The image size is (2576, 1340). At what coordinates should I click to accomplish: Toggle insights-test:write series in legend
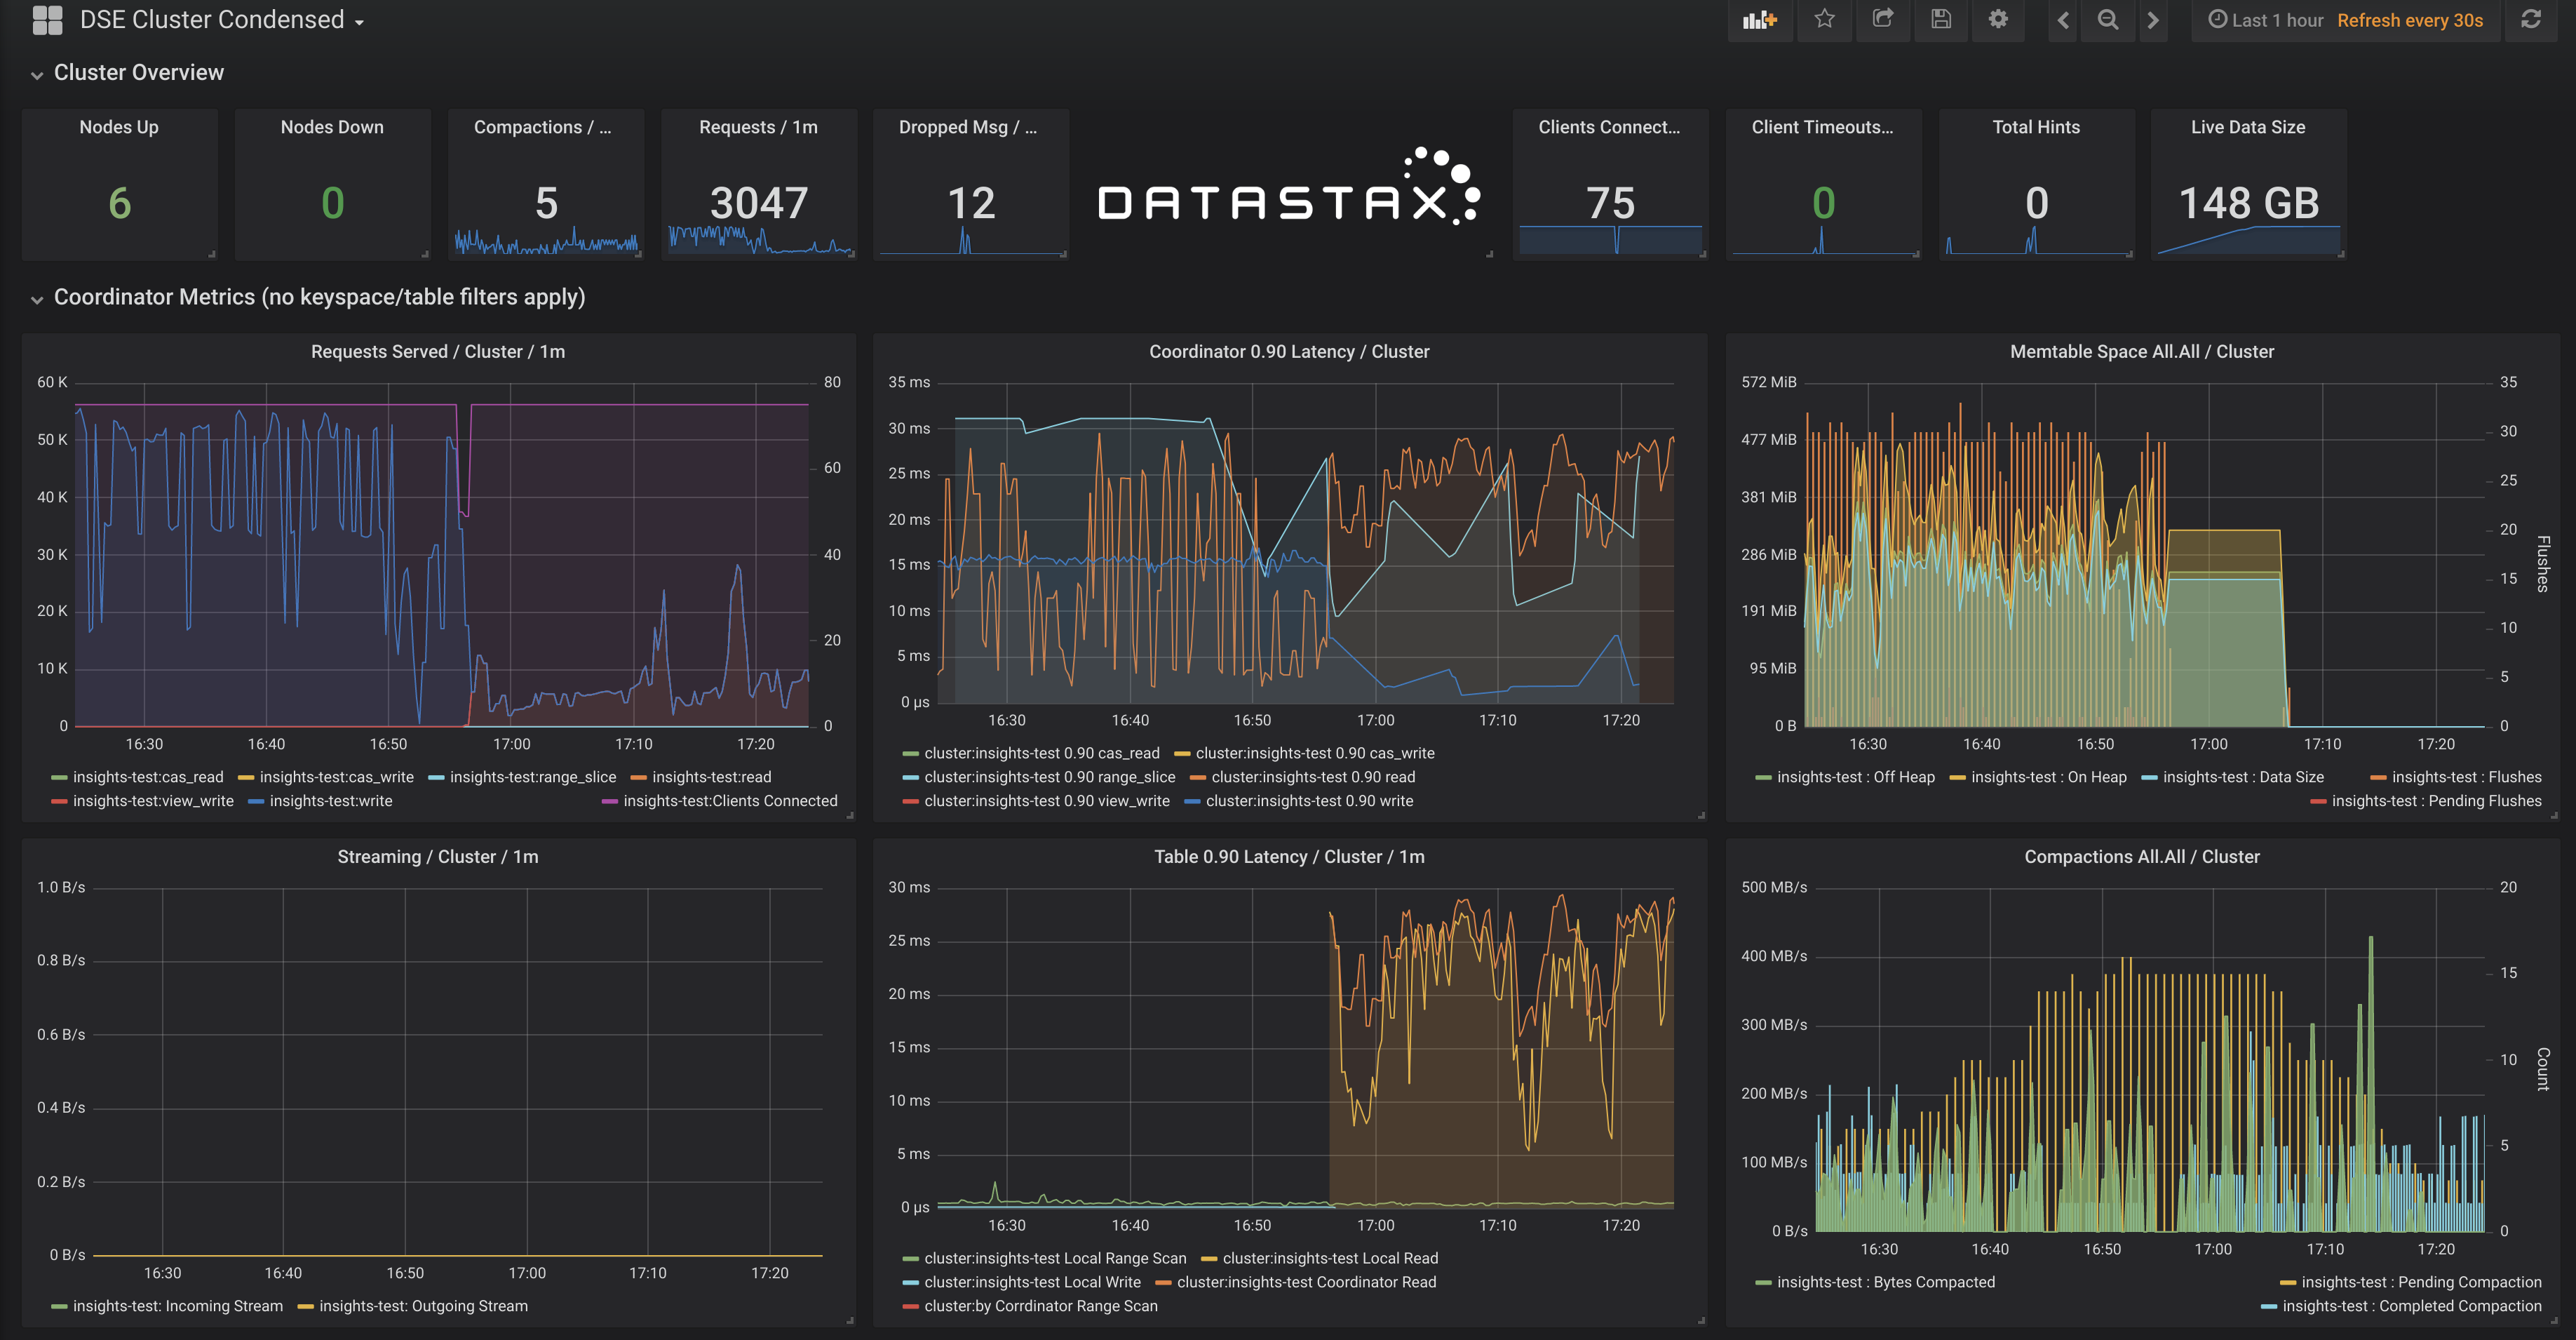click(330, 801)
